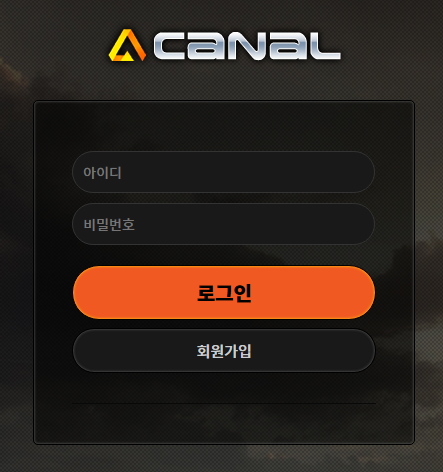Focus the 비밀번호 input field

223,224
